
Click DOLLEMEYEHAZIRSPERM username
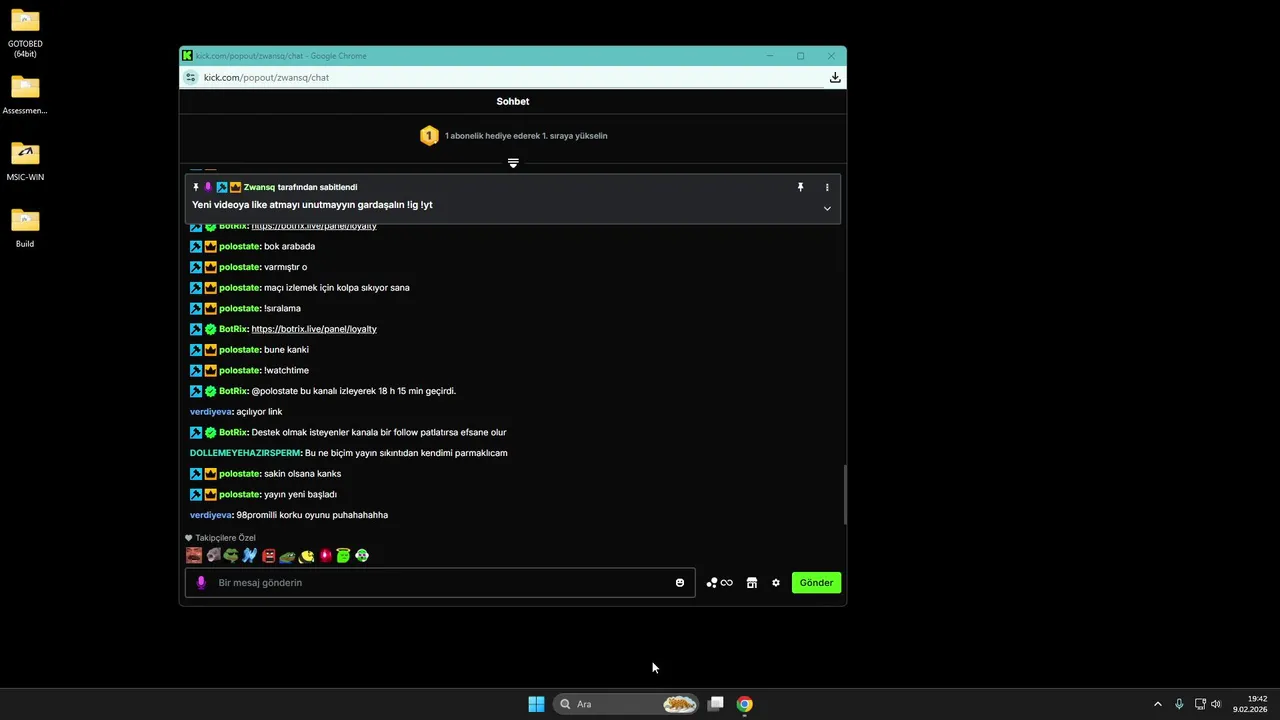[x=246, y=453]
